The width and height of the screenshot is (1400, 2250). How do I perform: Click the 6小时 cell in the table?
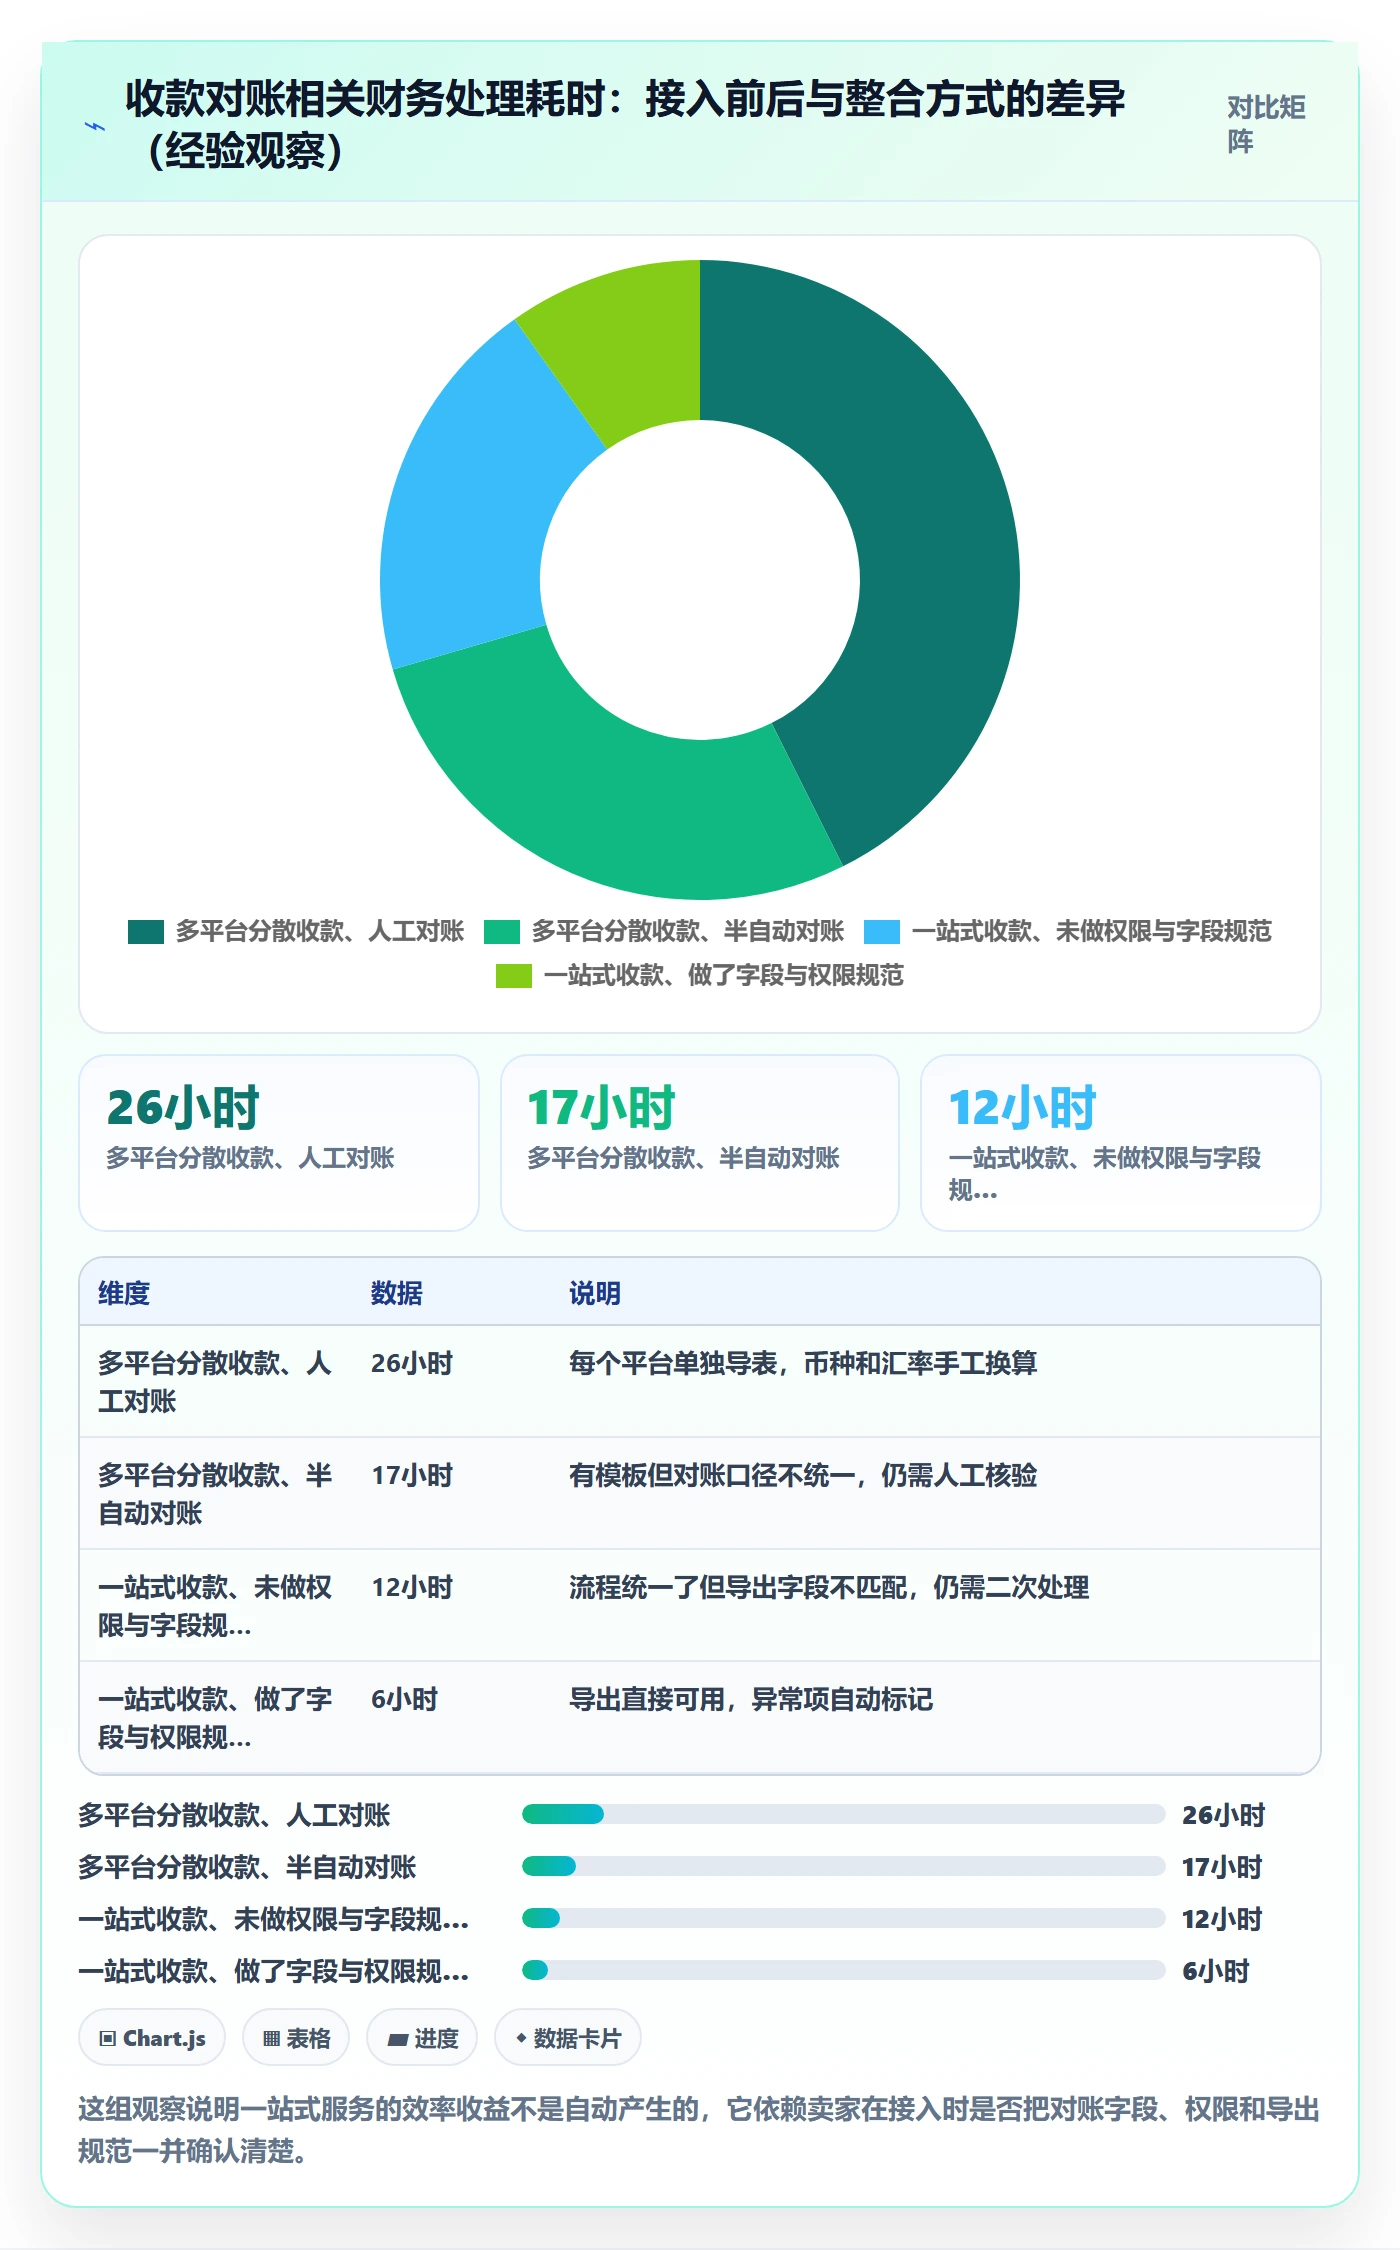click(405, 1699)
